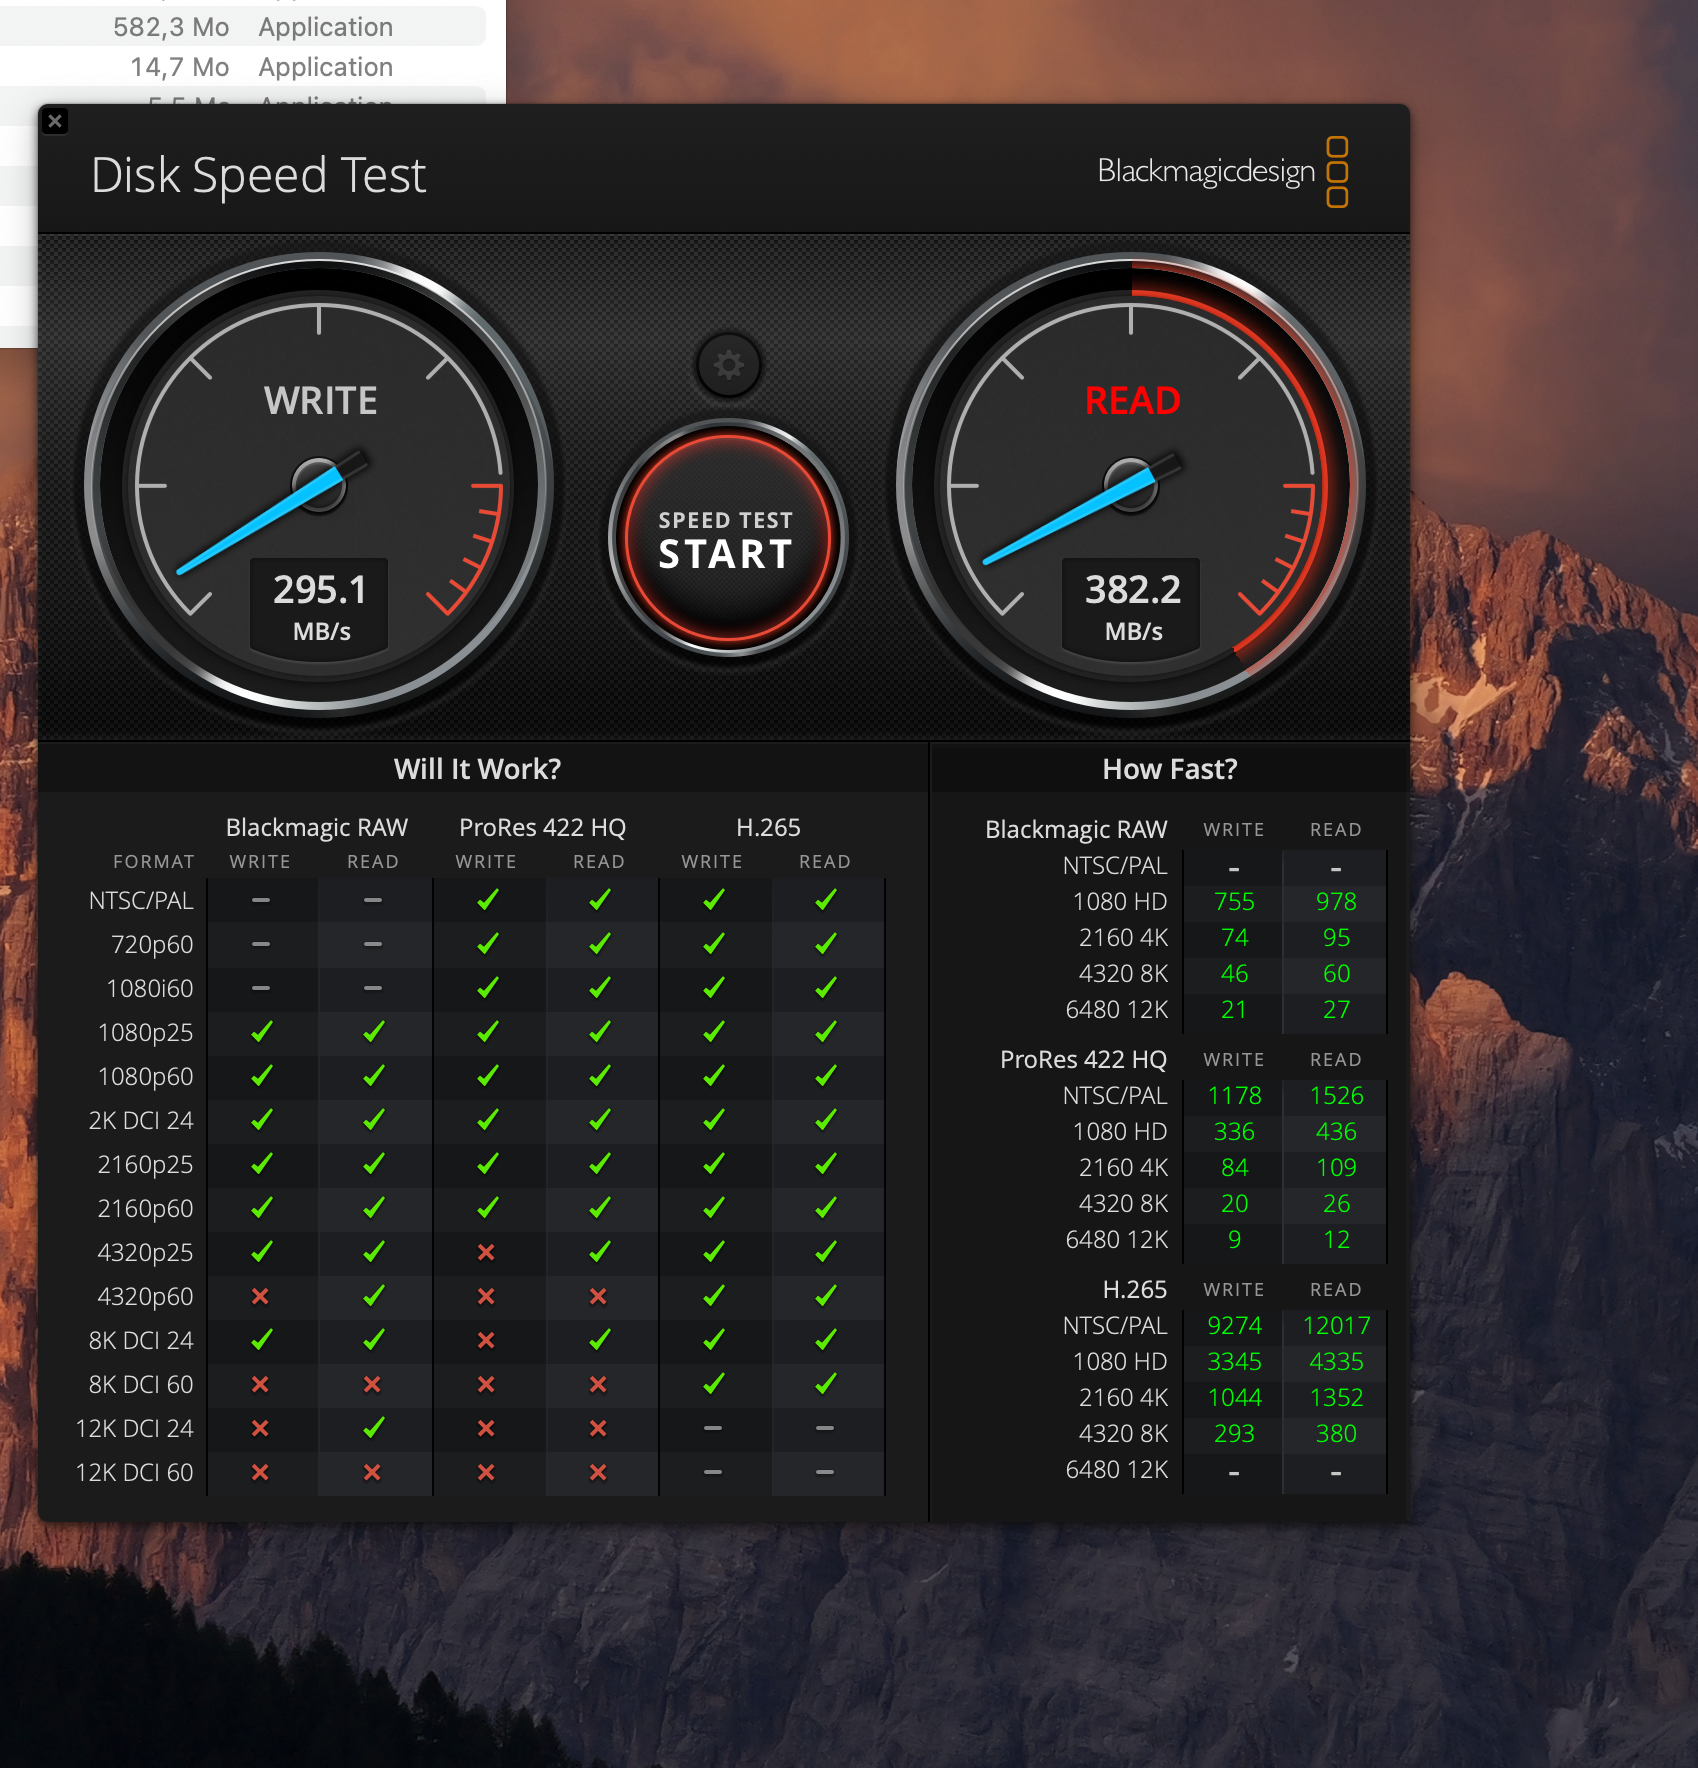Viewport: 1698px width, 1768px height.
Task: Click the Blackmagicdesign logo
Action: (1223, 172)
